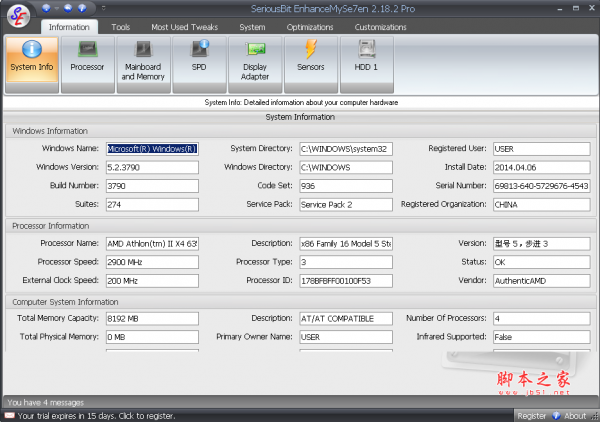The image size is (600, 422).
Task: Click the System Directory field
Action: tap(346, 149)
